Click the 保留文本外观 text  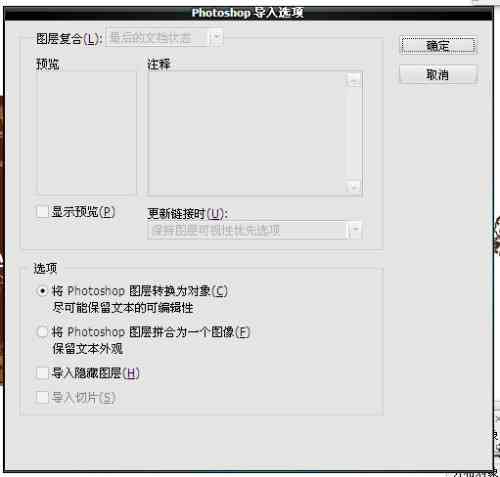point(88,349)
